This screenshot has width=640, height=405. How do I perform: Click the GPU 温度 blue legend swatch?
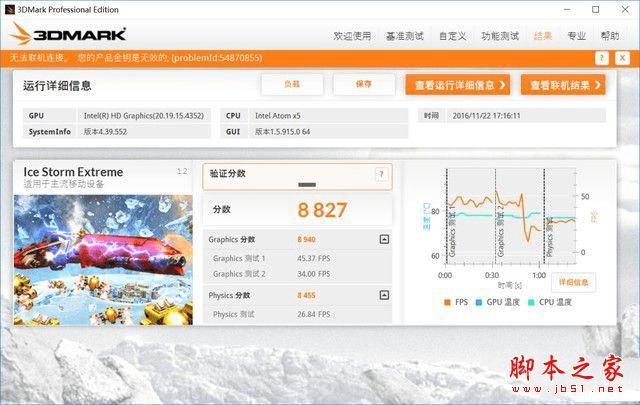[x=479, y=303]
